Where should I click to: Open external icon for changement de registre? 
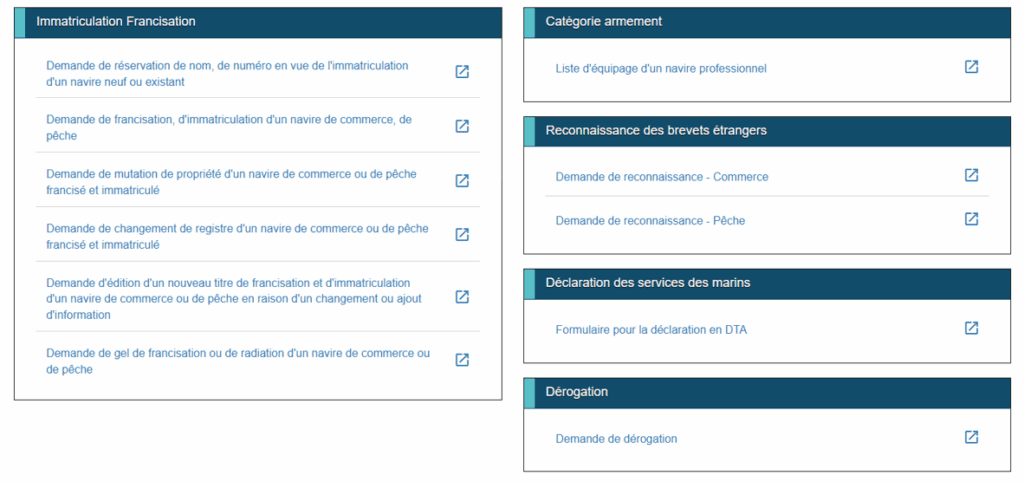(462, 235)
